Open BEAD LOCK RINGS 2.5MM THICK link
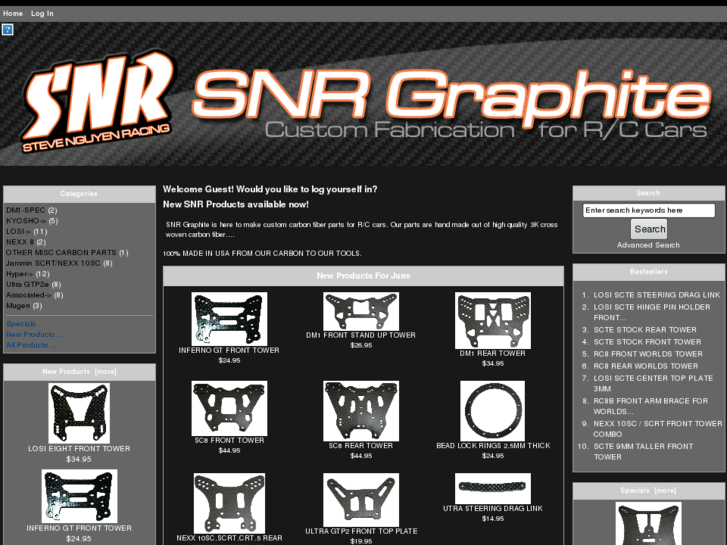The width and height of the screenshot is (727, 545). [x=493, y=446]
